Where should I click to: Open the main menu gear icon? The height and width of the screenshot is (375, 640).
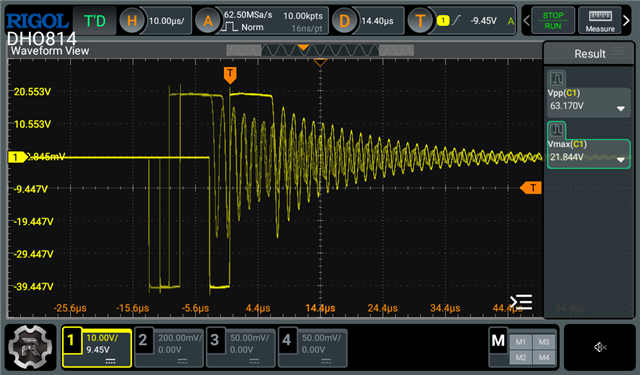click(x=31, y=346)
